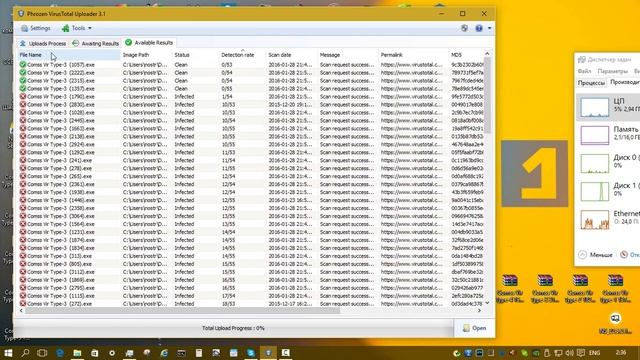Click the Total Upload Progress bar
Screen dimensions: 640x360
(233, 328)
